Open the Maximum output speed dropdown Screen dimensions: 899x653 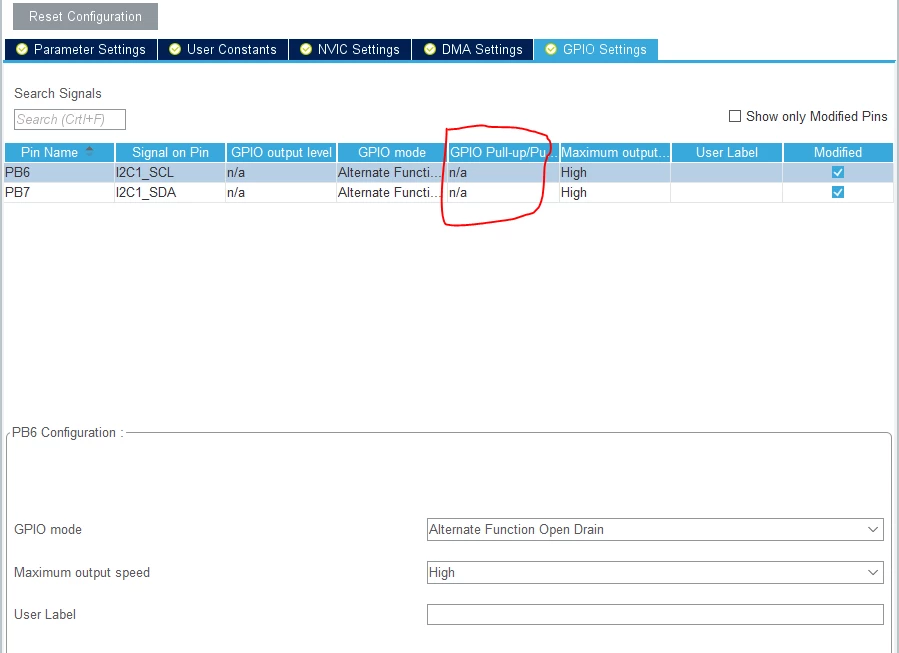click(655, 572)
